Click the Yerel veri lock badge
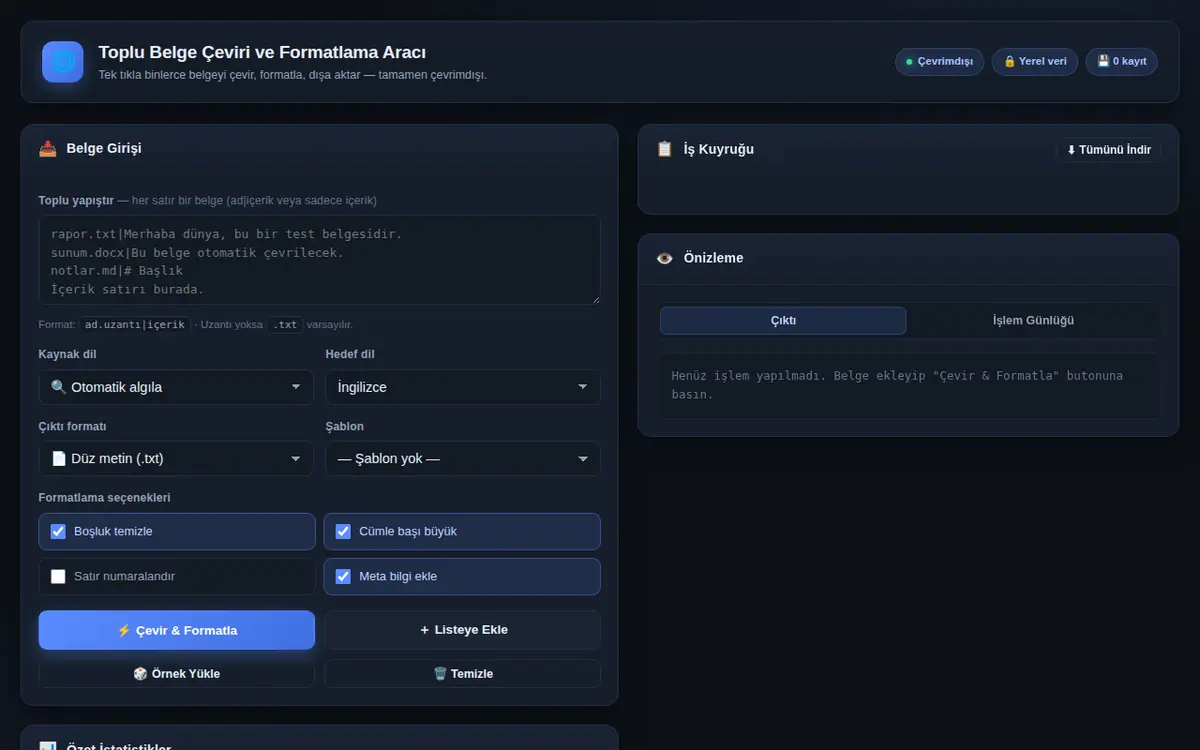1200x750 pixels. click(x=1035, y=62)
